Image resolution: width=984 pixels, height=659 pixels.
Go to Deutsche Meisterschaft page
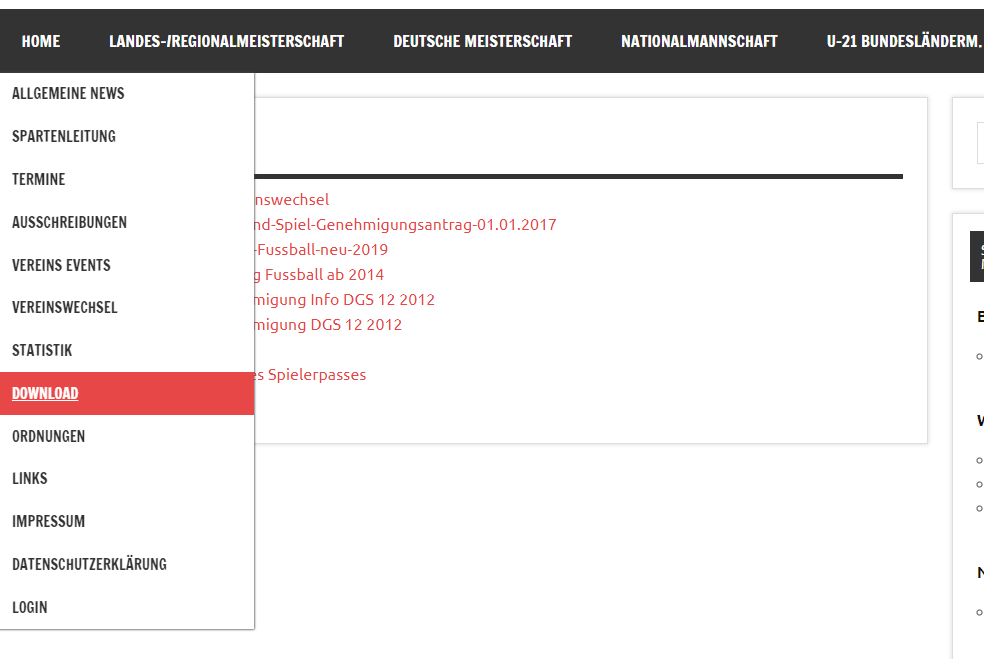point(482,41)
